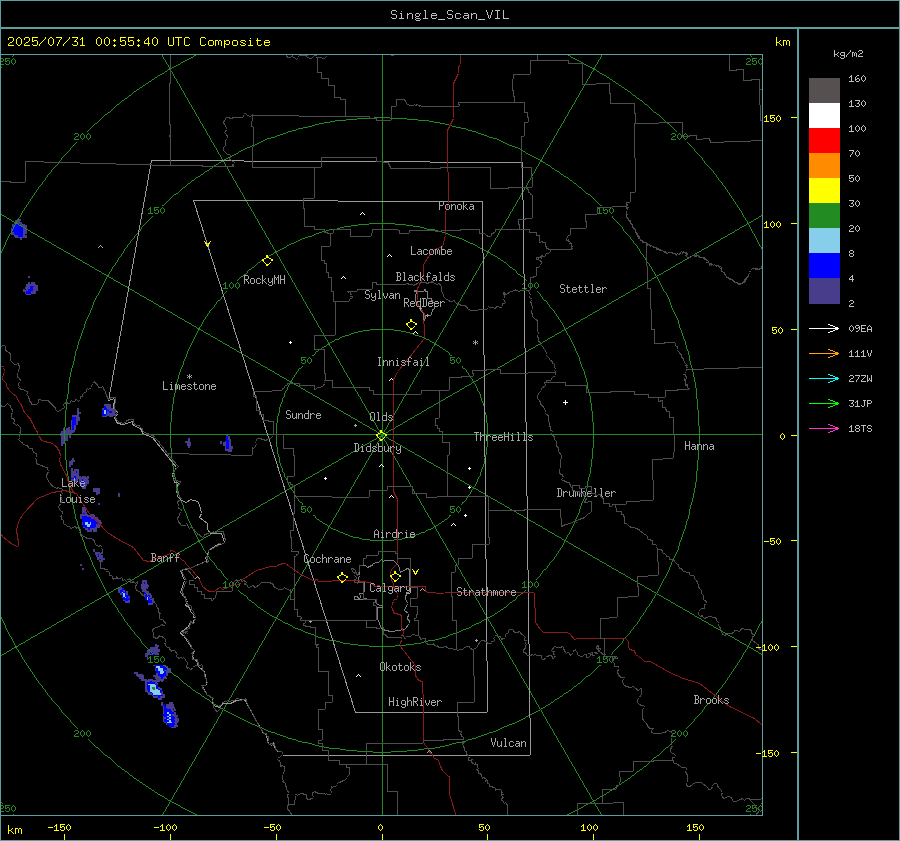Click the Olds label
This screenshot has height=841, width=900.
tap(381, 417)
